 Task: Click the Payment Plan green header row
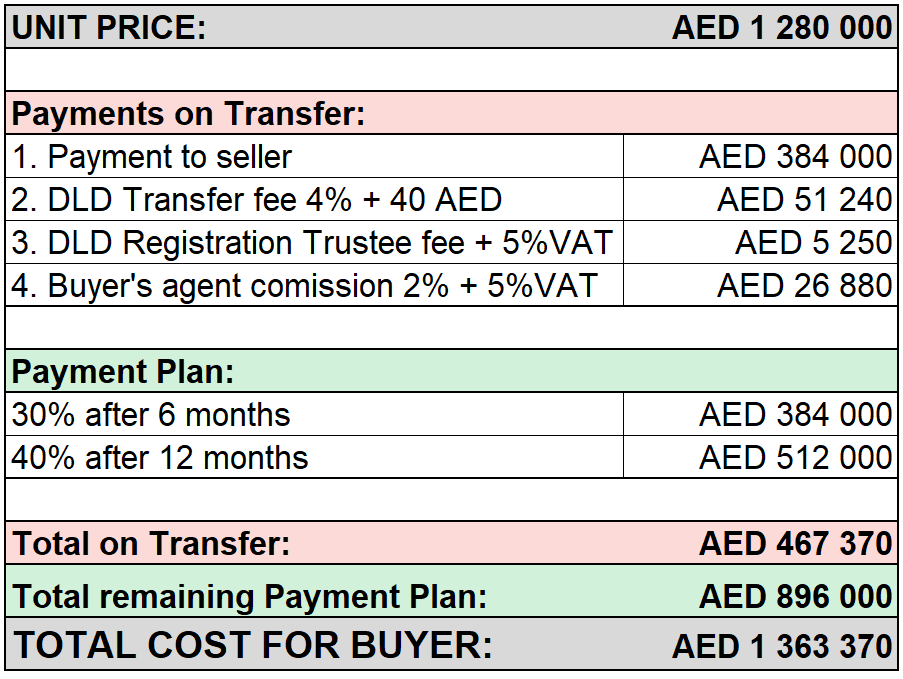(x=452, y=371)
